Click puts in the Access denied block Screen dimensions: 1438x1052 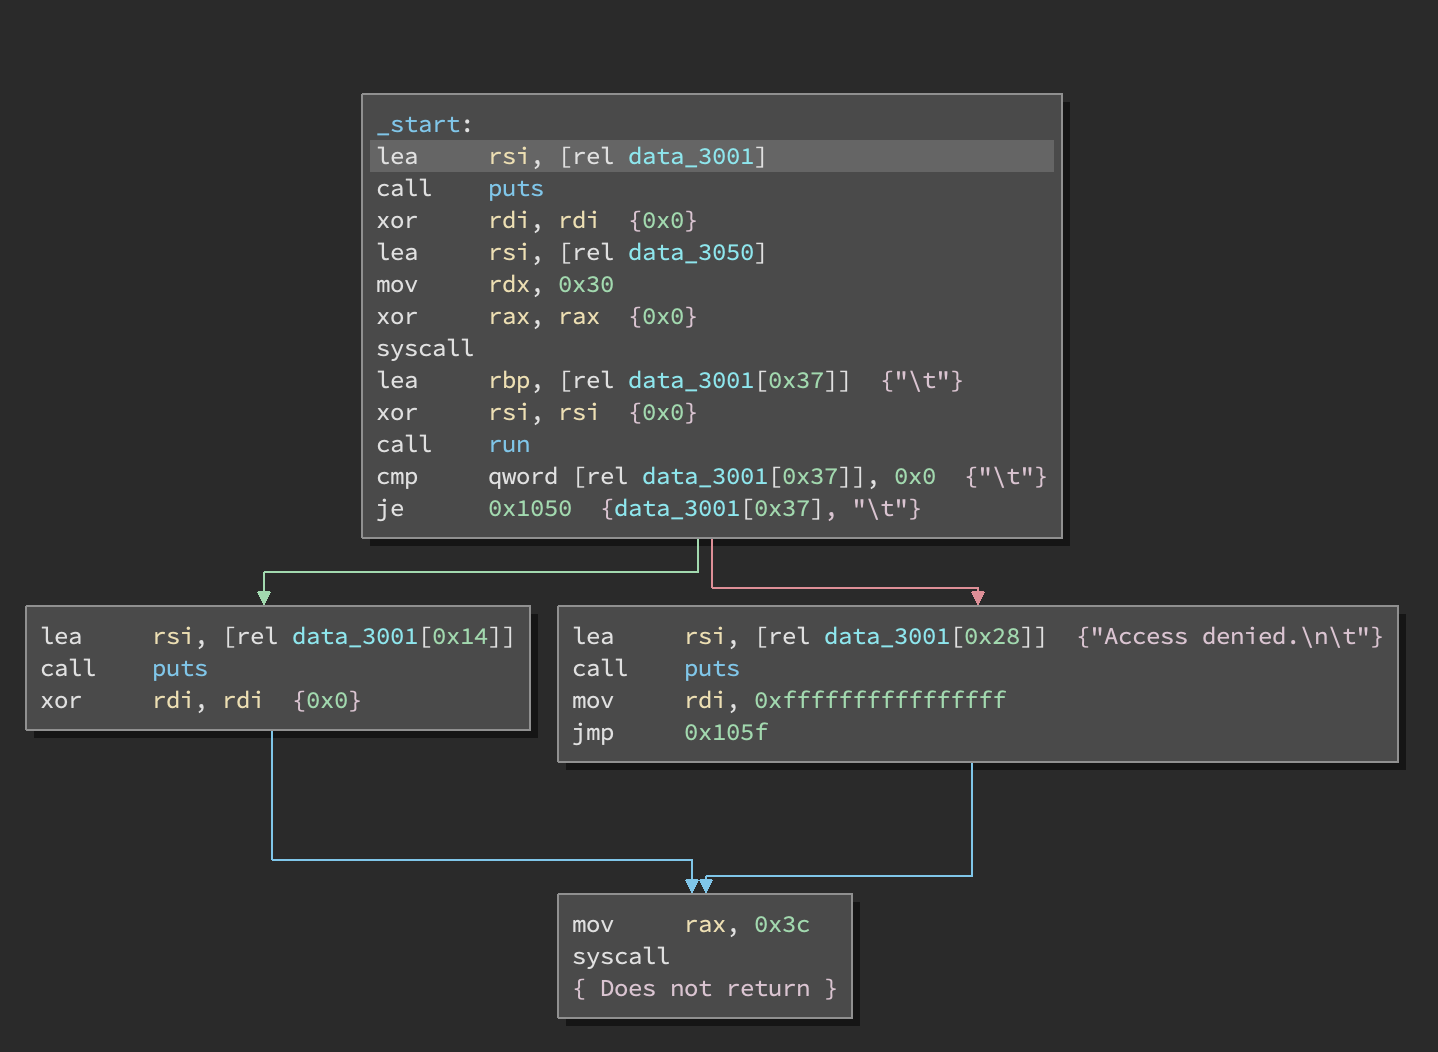click(x=711, y=668)
